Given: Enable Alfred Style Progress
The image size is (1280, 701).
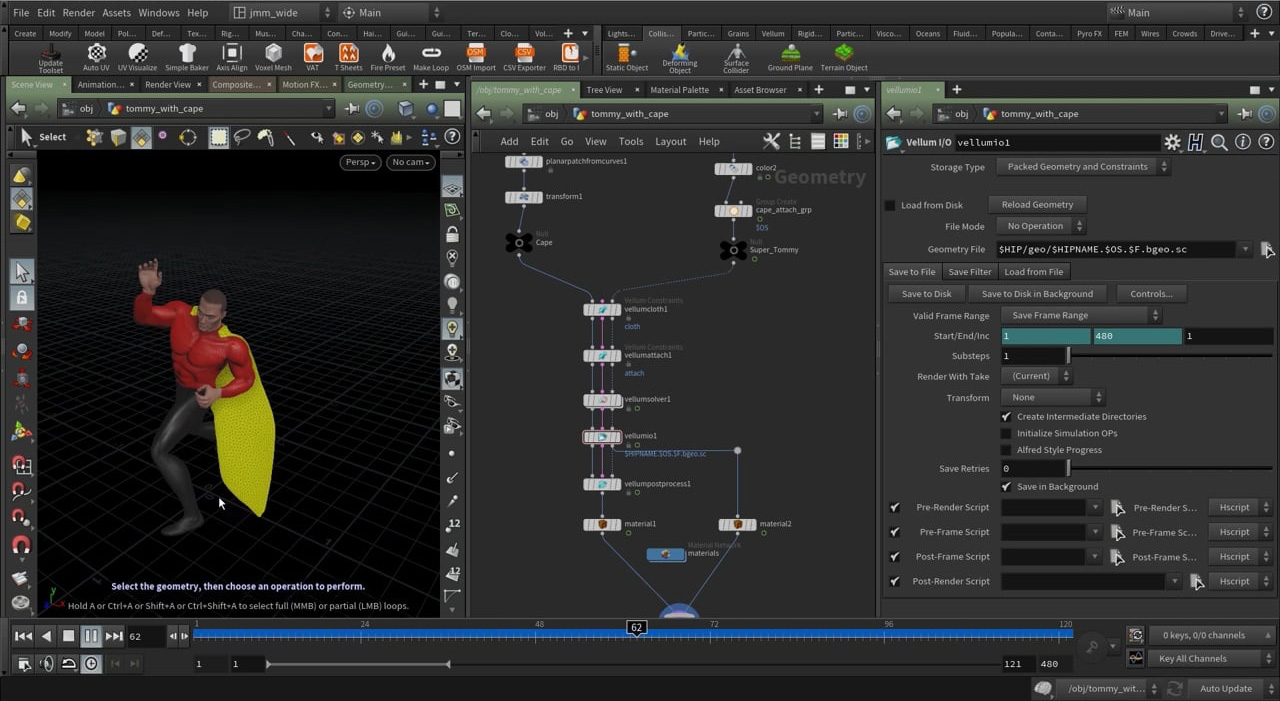Looking at the screenshot, I should (1006, 450).
